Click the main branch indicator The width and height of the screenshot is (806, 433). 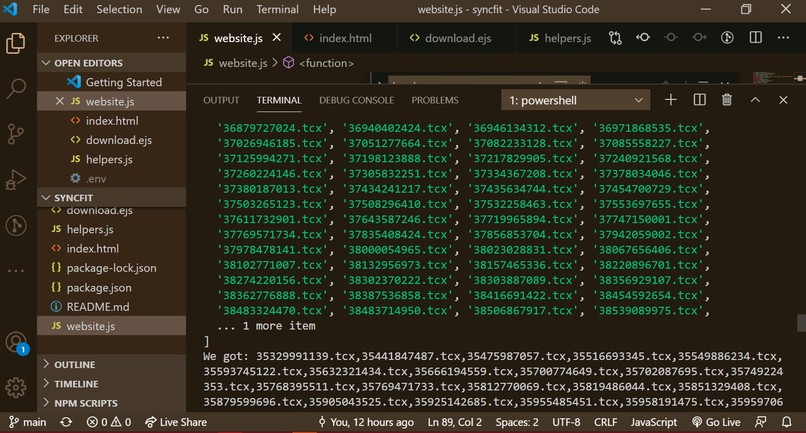pos(28,422)
